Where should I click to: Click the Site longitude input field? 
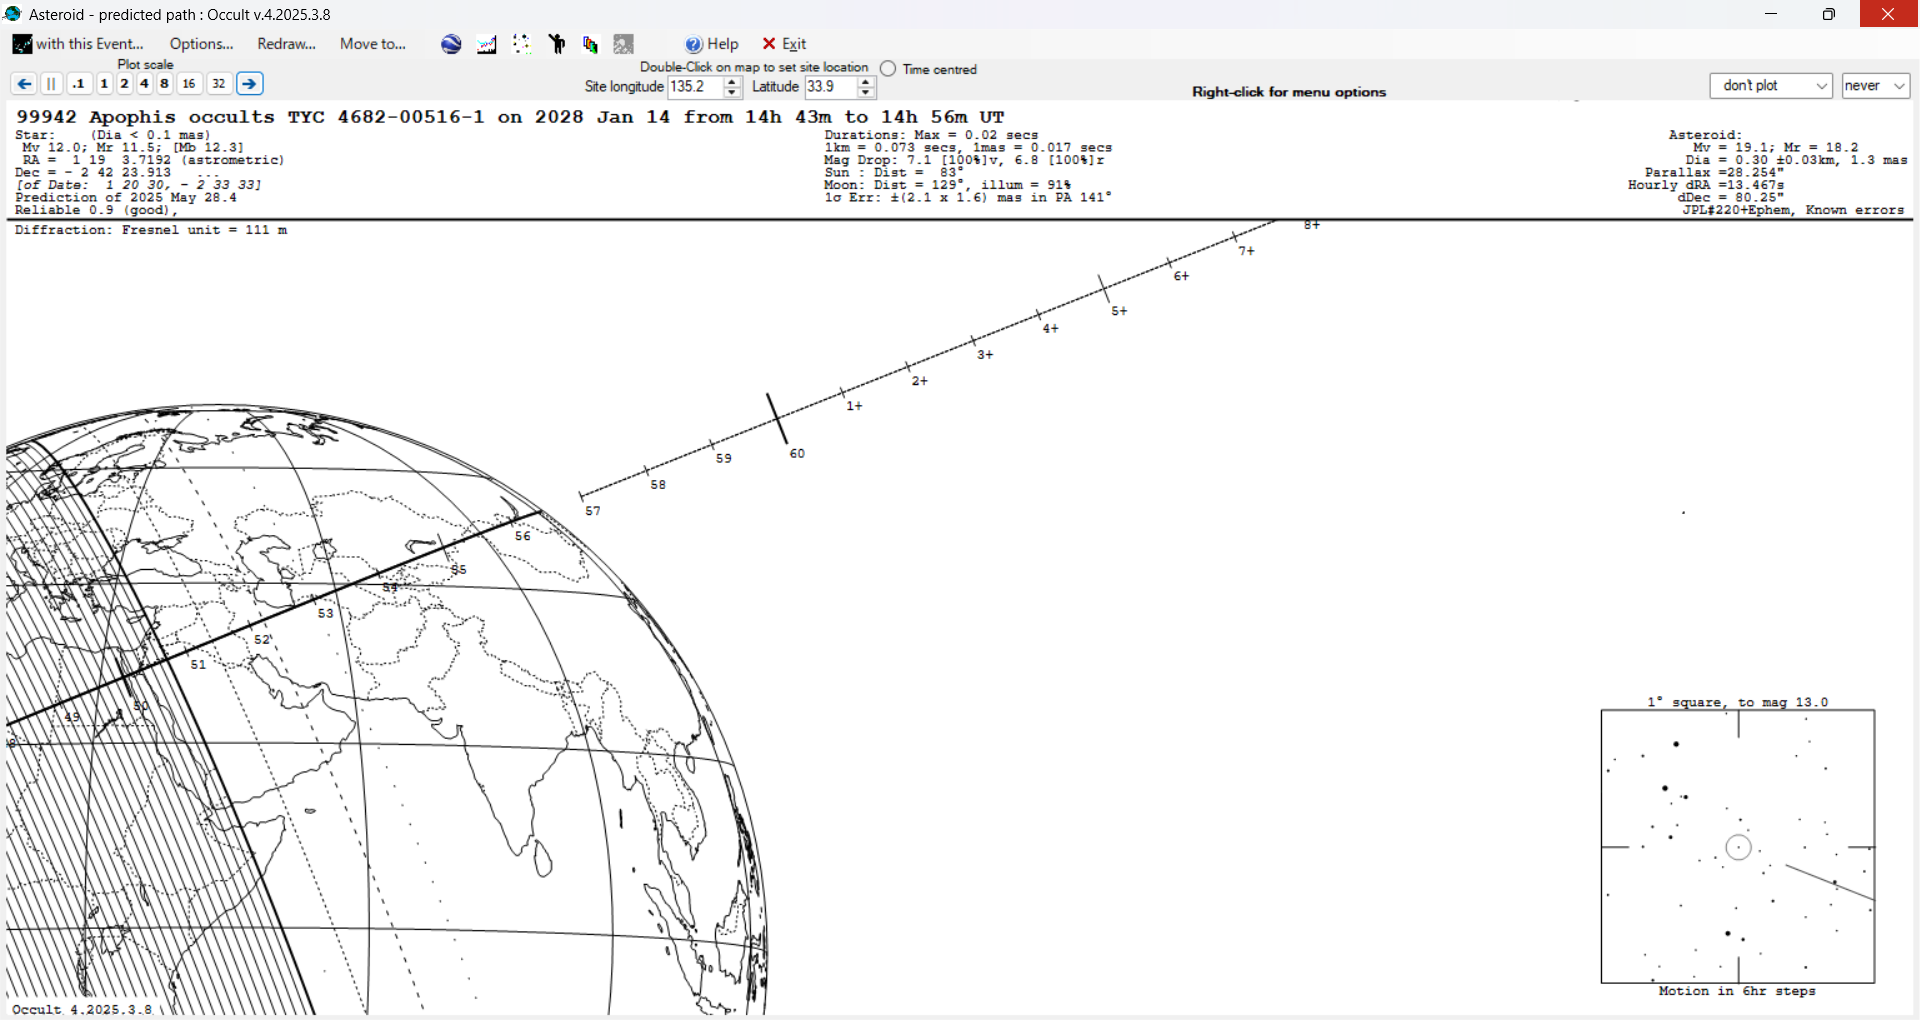tap(695, 87)
